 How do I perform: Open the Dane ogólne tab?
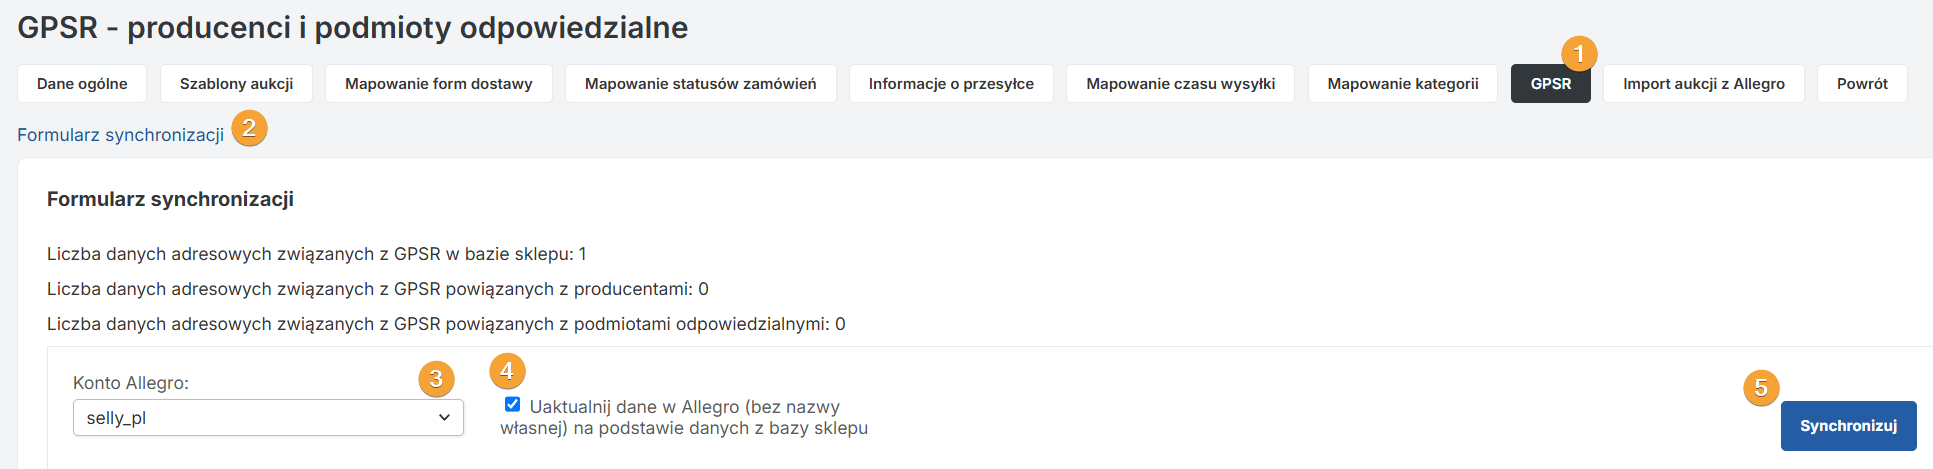82,84
